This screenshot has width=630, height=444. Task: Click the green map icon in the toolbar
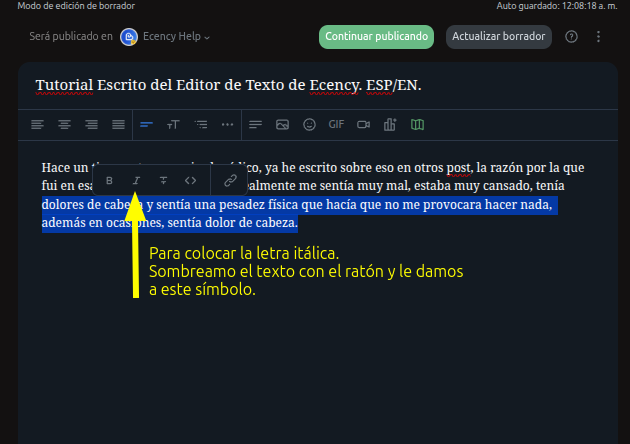(x=417, y=125)
